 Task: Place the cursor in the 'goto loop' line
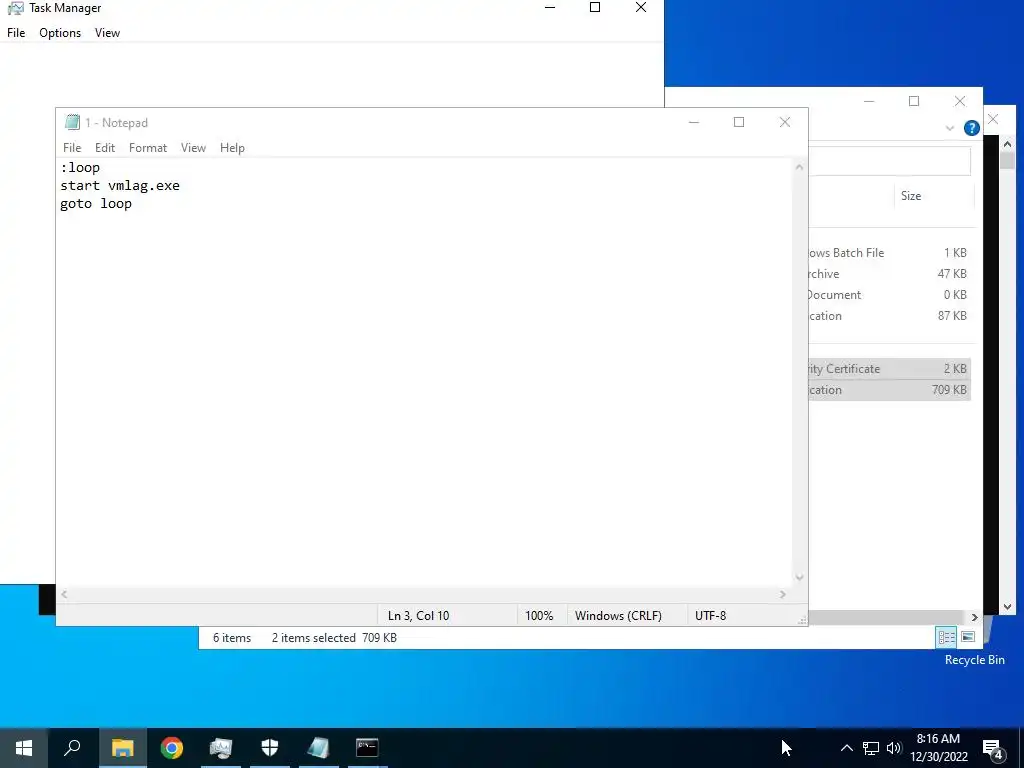(x=96, y=204)
